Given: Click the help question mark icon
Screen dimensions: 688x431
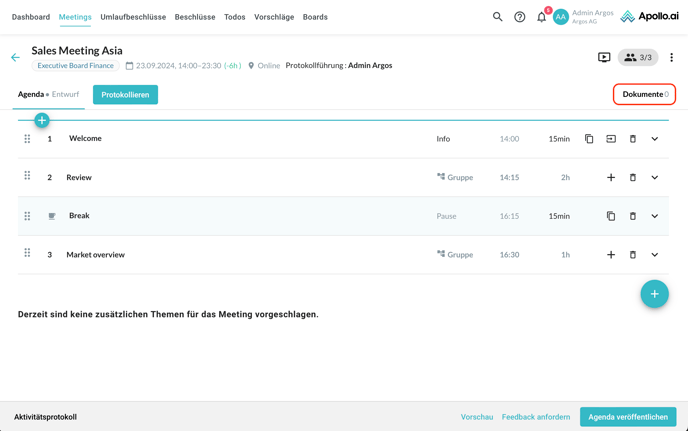Looking at the screenshot, I should pyautogui.click(x=519, y=17).
